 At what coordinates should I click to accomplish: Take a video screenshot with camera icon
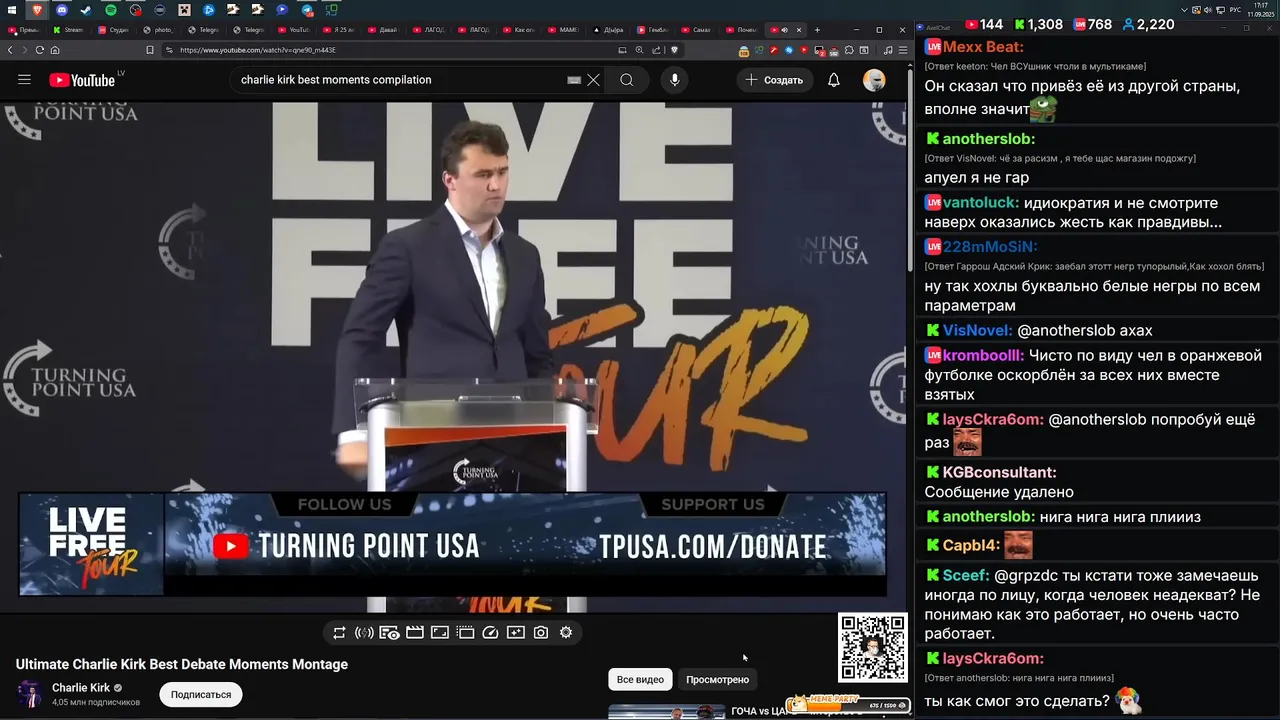click(x=541, y=632)
